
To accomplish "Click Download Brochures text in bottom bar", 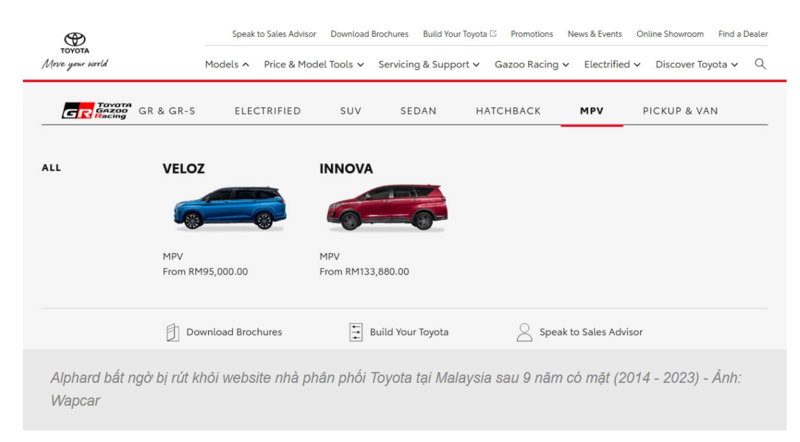I will point(234,332).
